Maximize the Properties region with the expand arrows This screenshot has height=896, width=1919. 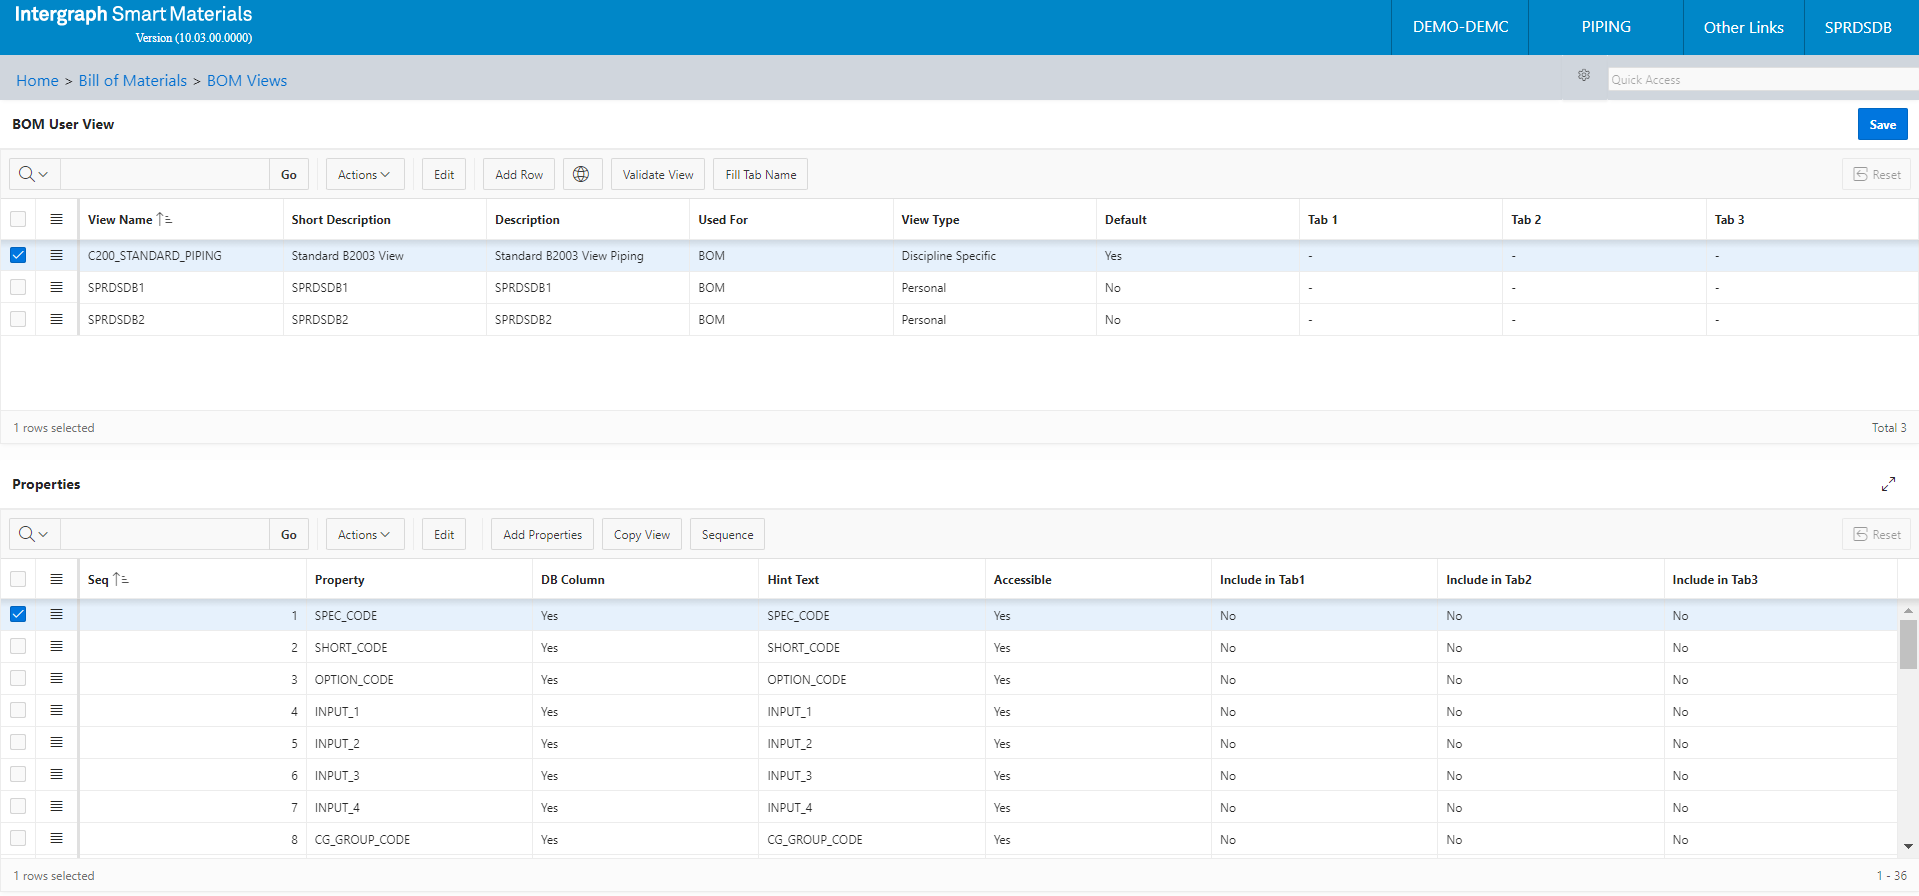pyautogui.click(x=1888, y=484)
